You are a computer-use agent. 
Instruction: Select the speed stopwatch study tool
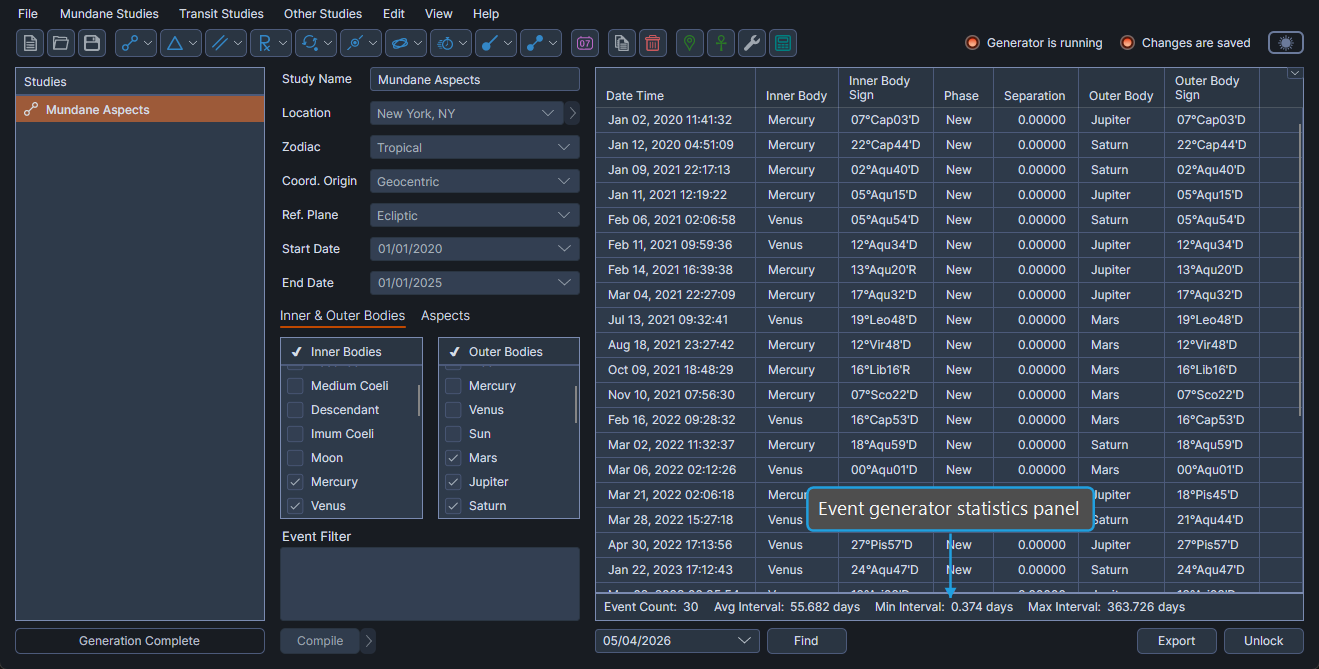pos(451,43)
